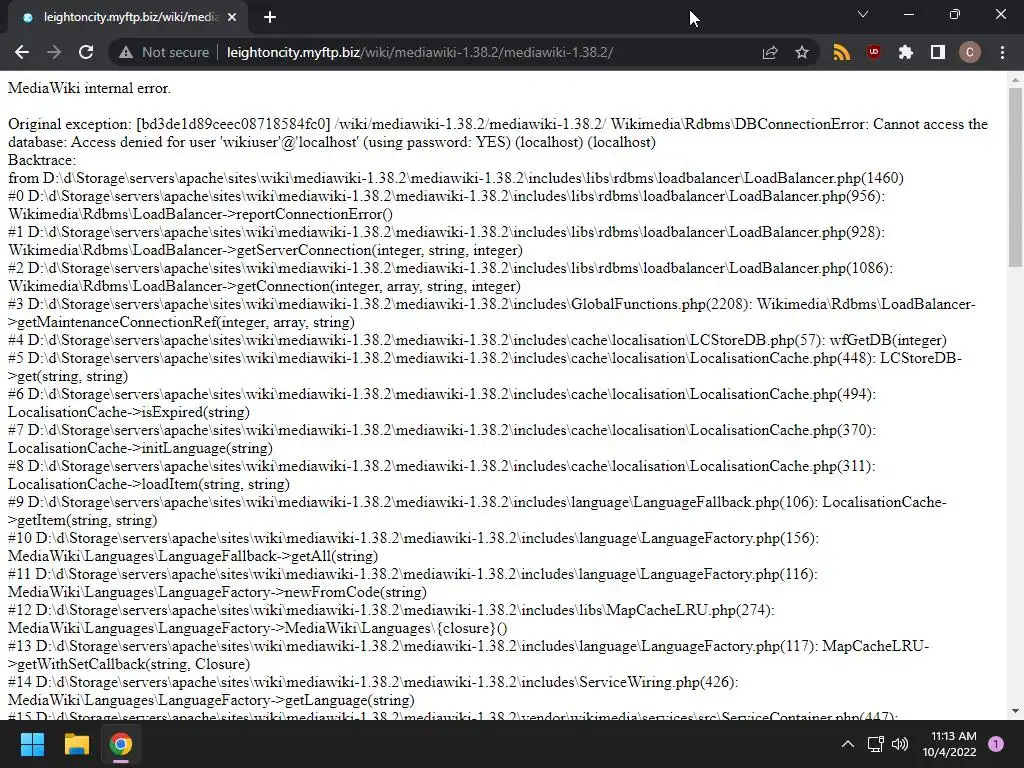Image resolution: width=1024 pixels, height=768 pixels.
Task: Click text "Access denied for user 'wikiuser'@'localhost'"
Action: click(x=216, y=142)
